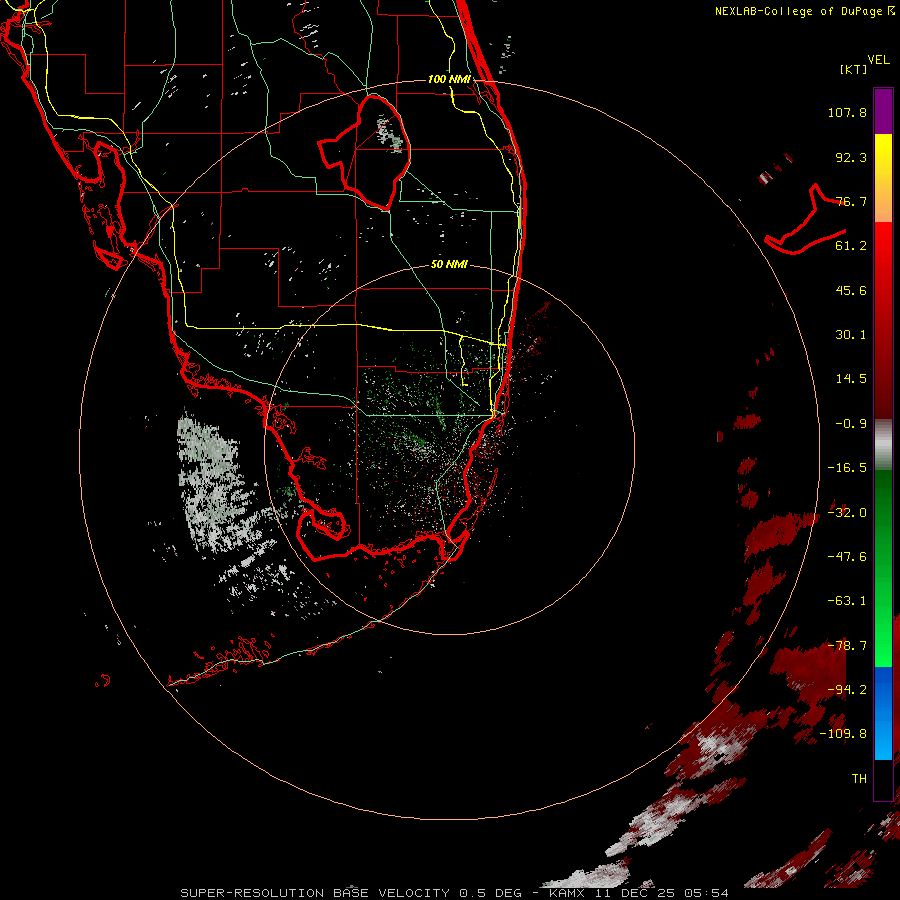Image resolution: width=900 pixels, height=900 pixels.
Task: Select the 107.8 legend value
Action: tap(847, 112)
